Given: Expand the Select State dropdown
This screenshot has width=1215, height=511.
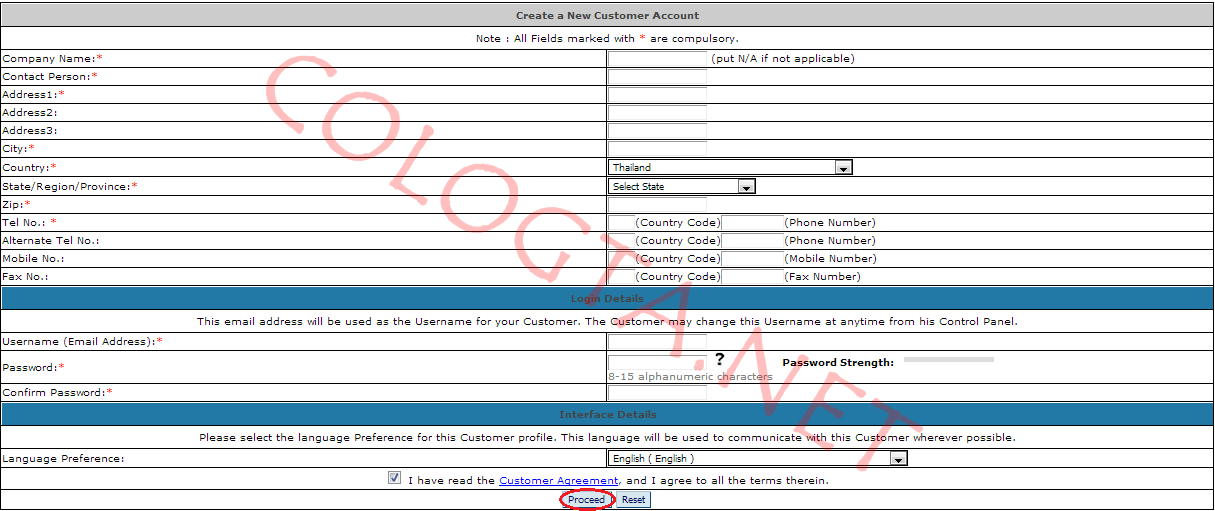Looking at the screenshot, I should 681,186.
